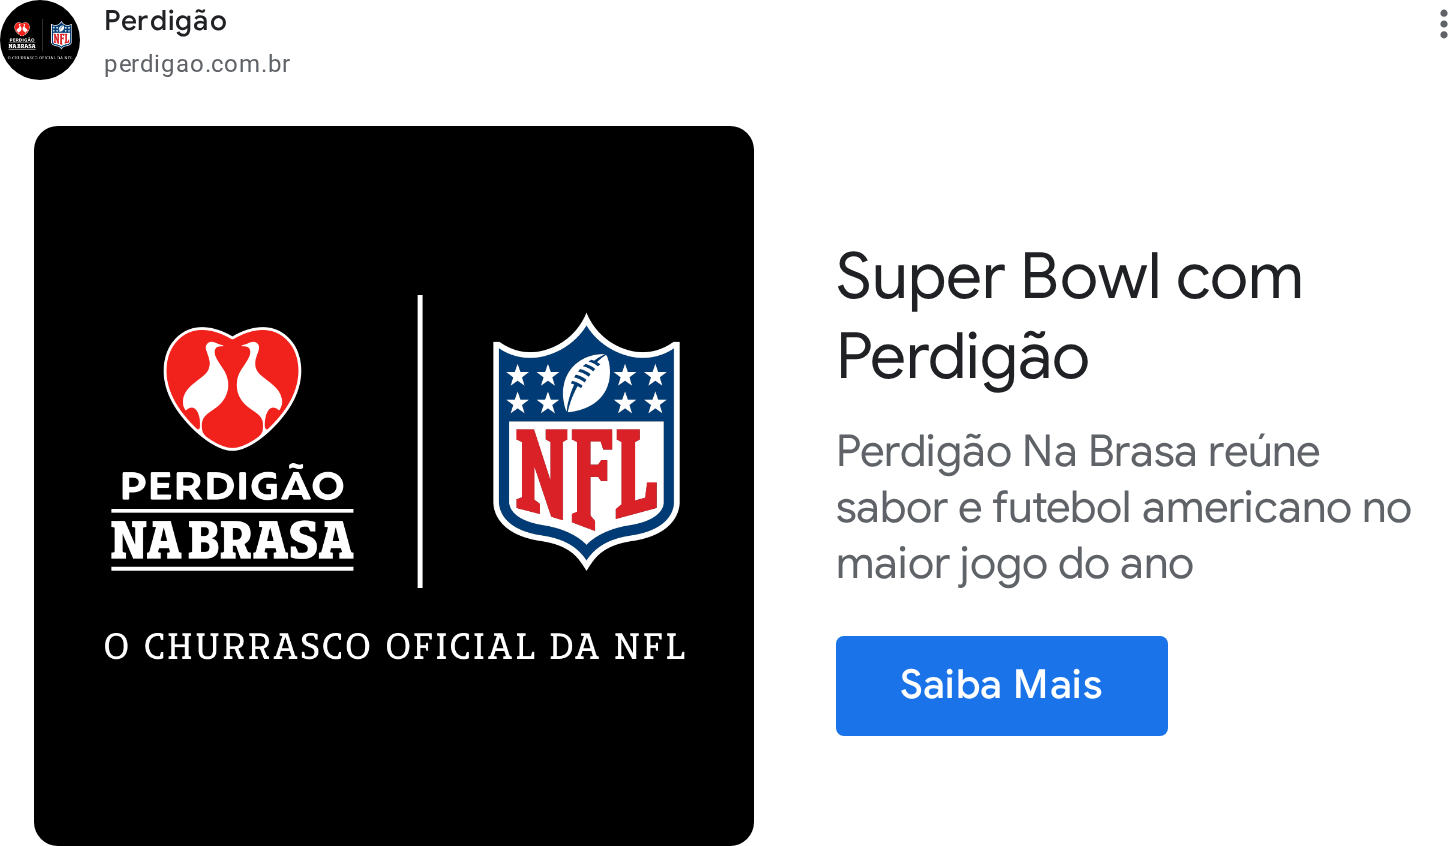1448x846 pixels.
Task: Click the black area below the tagline
Action: coord(394,755)
